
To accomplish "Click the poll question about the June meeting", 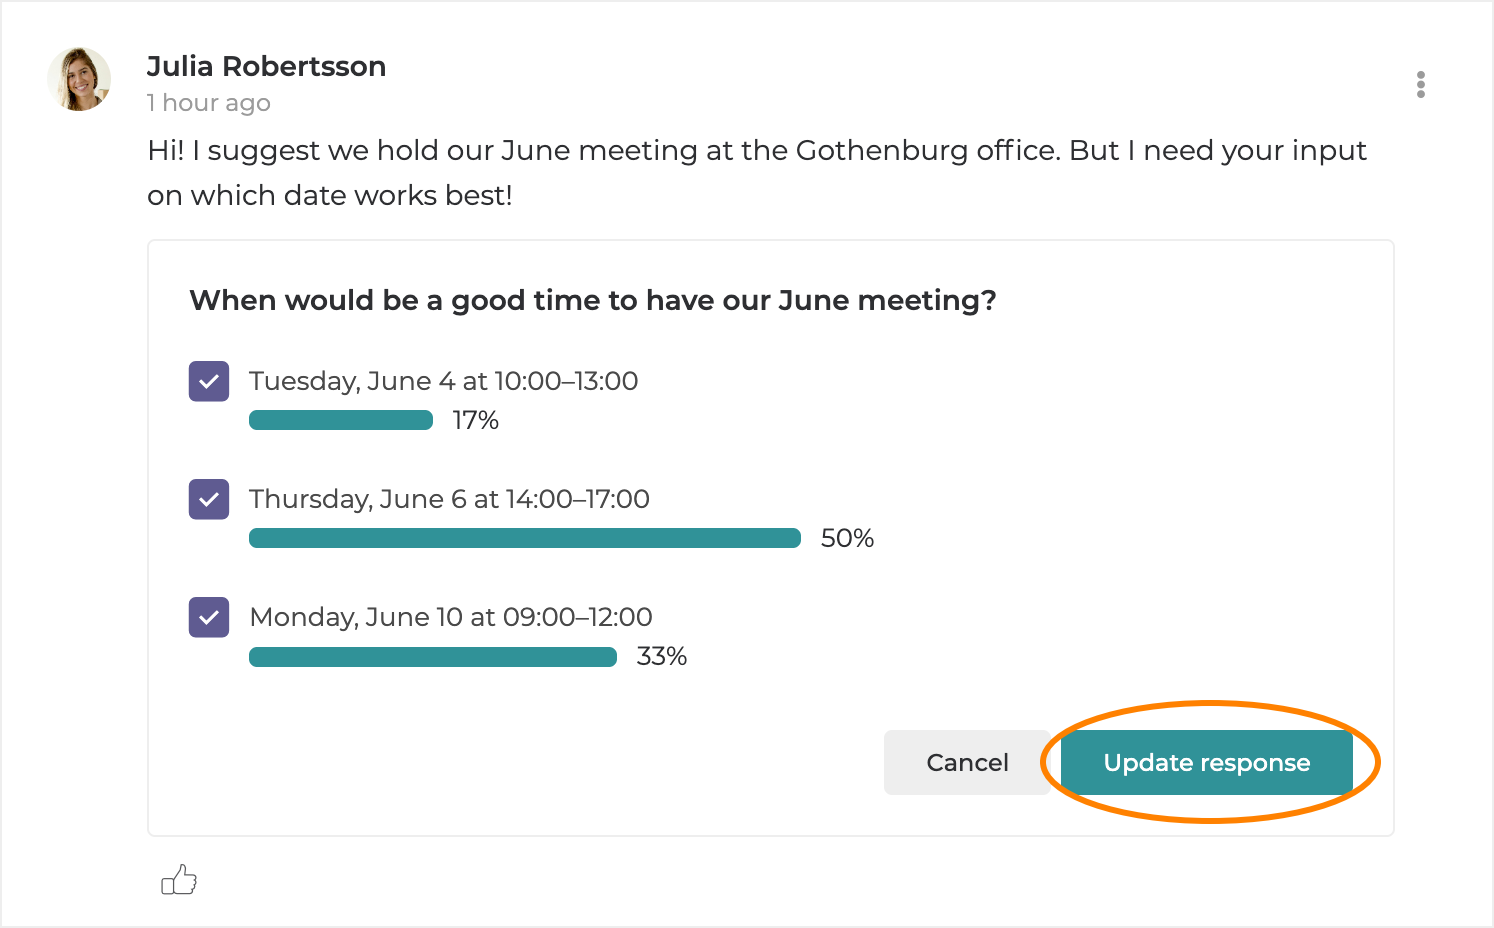I will [x=592, y=300].
